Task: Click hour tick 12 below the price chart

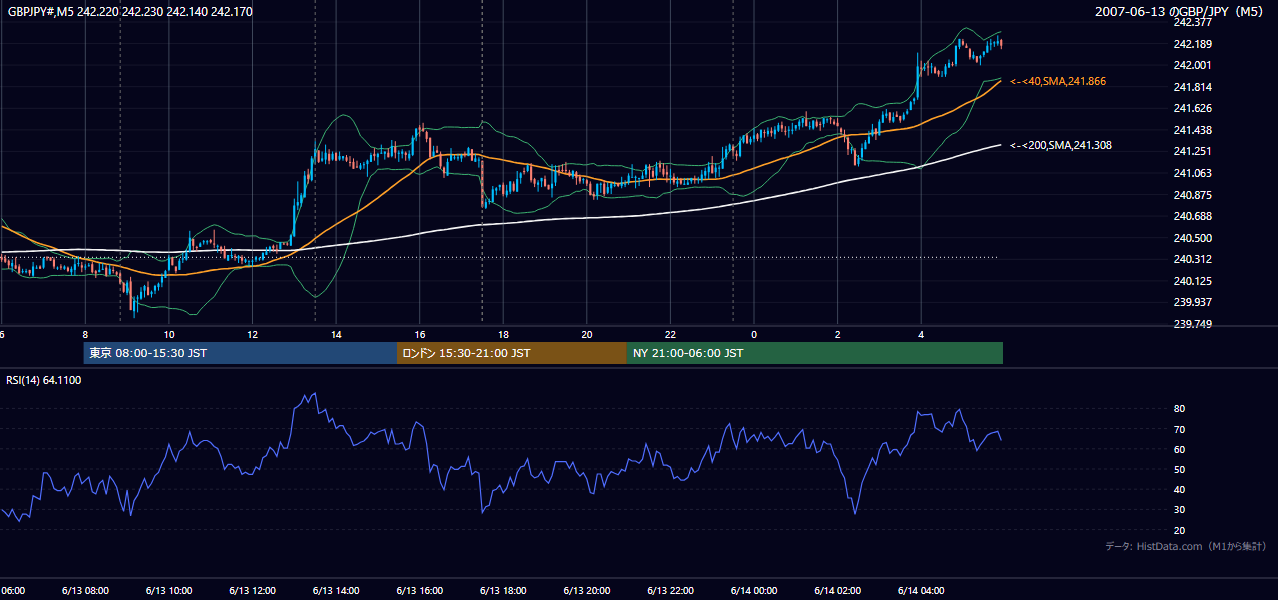Action: coord(252,334)
